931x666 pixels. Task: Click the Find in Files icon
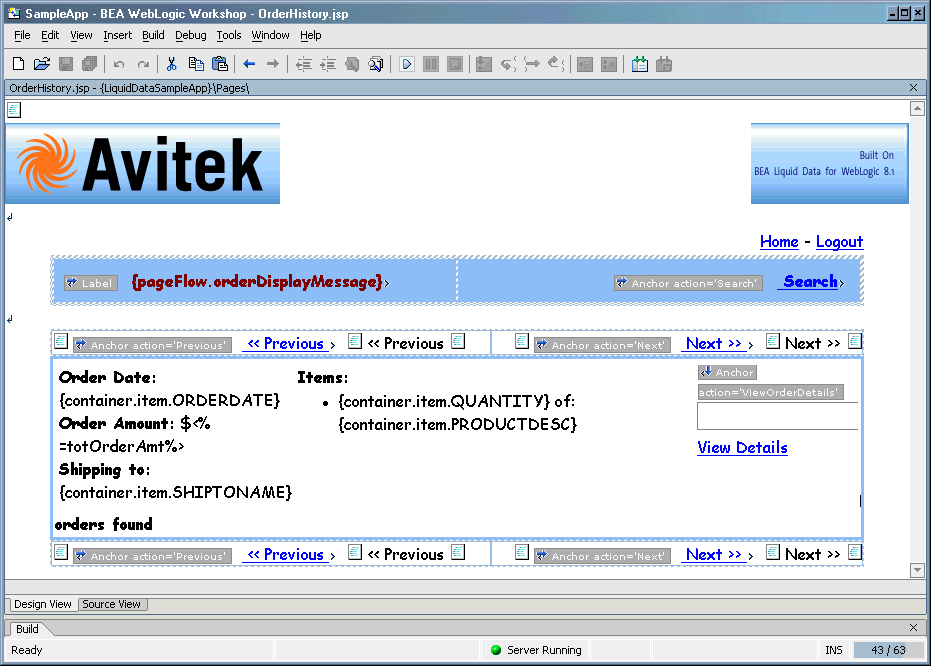[376, 64]
